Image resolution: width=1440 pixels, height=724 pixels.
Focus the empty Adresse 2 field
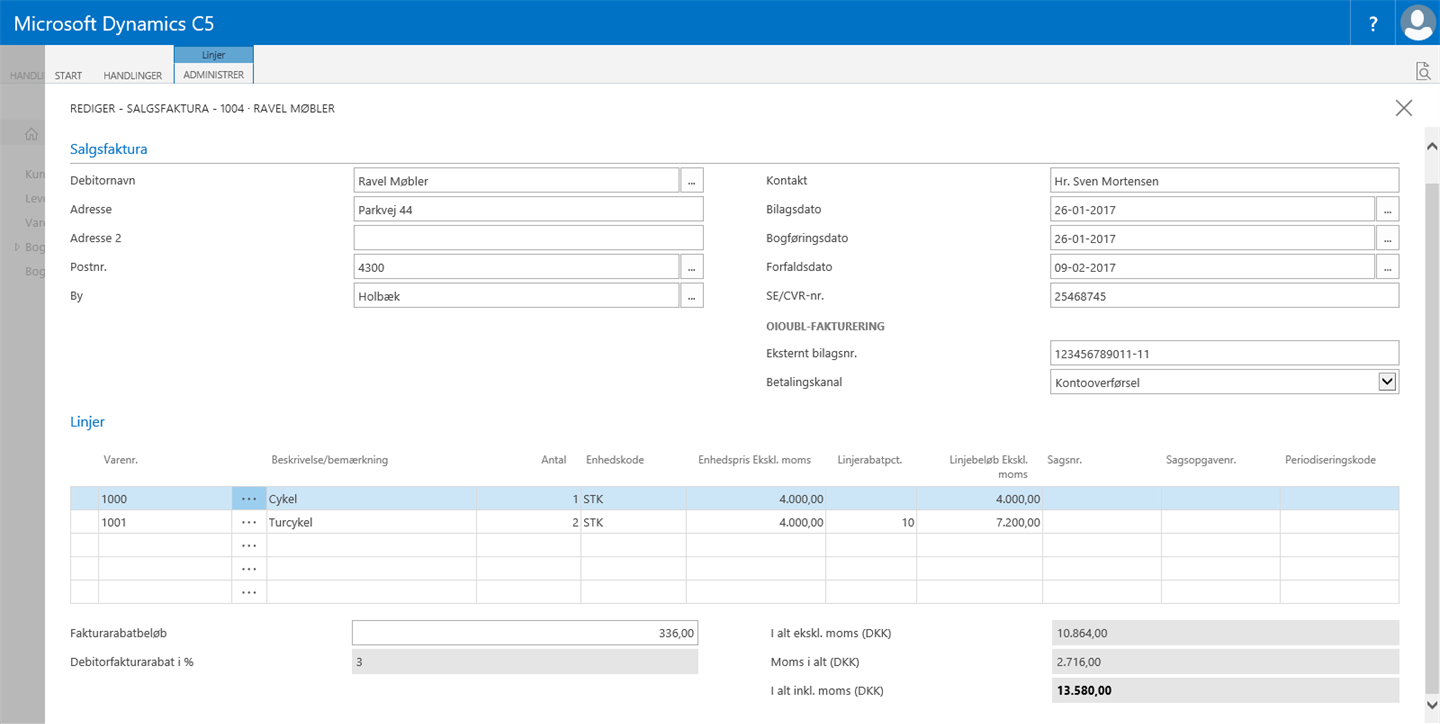528,238
